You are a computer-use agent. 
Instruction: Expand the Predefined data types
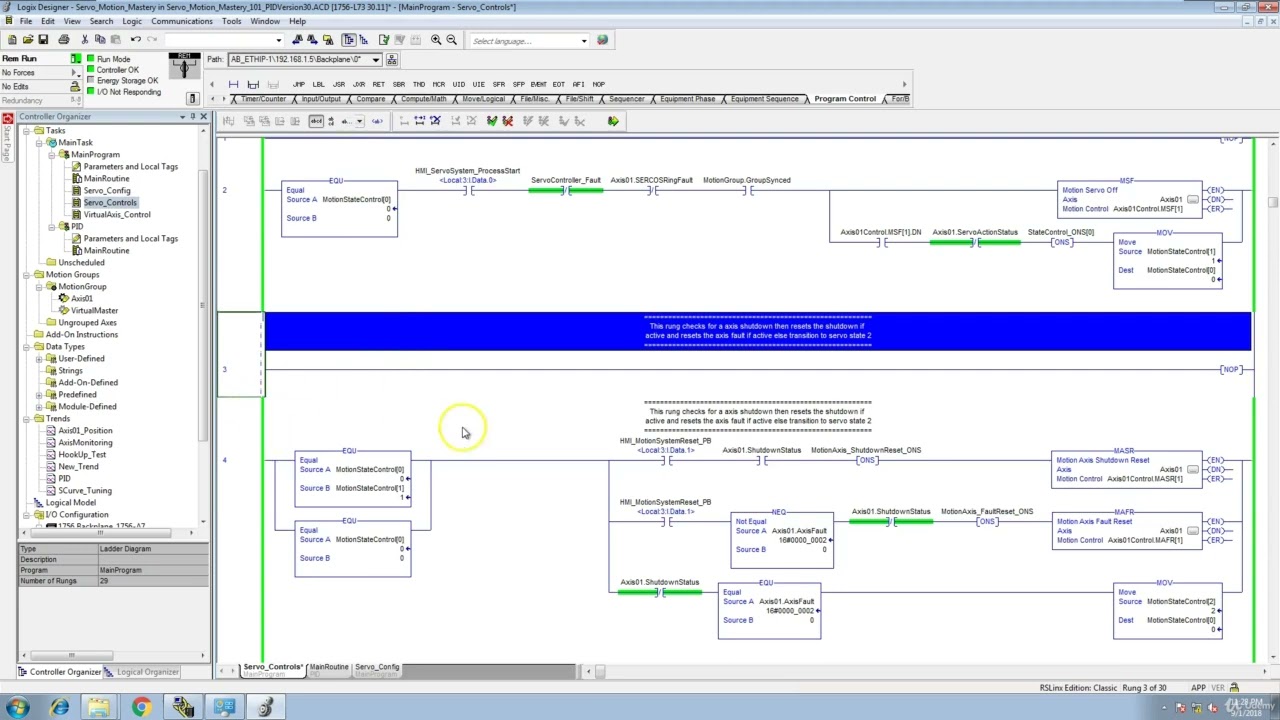point(39,395)
